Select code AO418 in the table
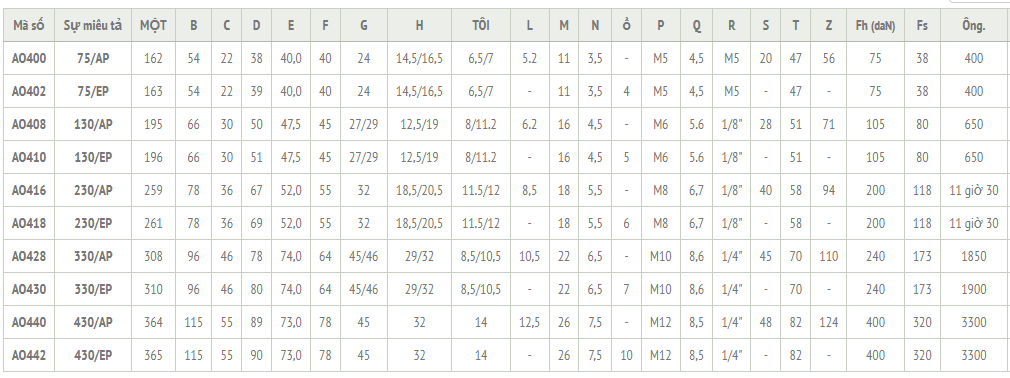Image resolution: width=1010 pixels, height=378 pixels. [x=29, y=223]
